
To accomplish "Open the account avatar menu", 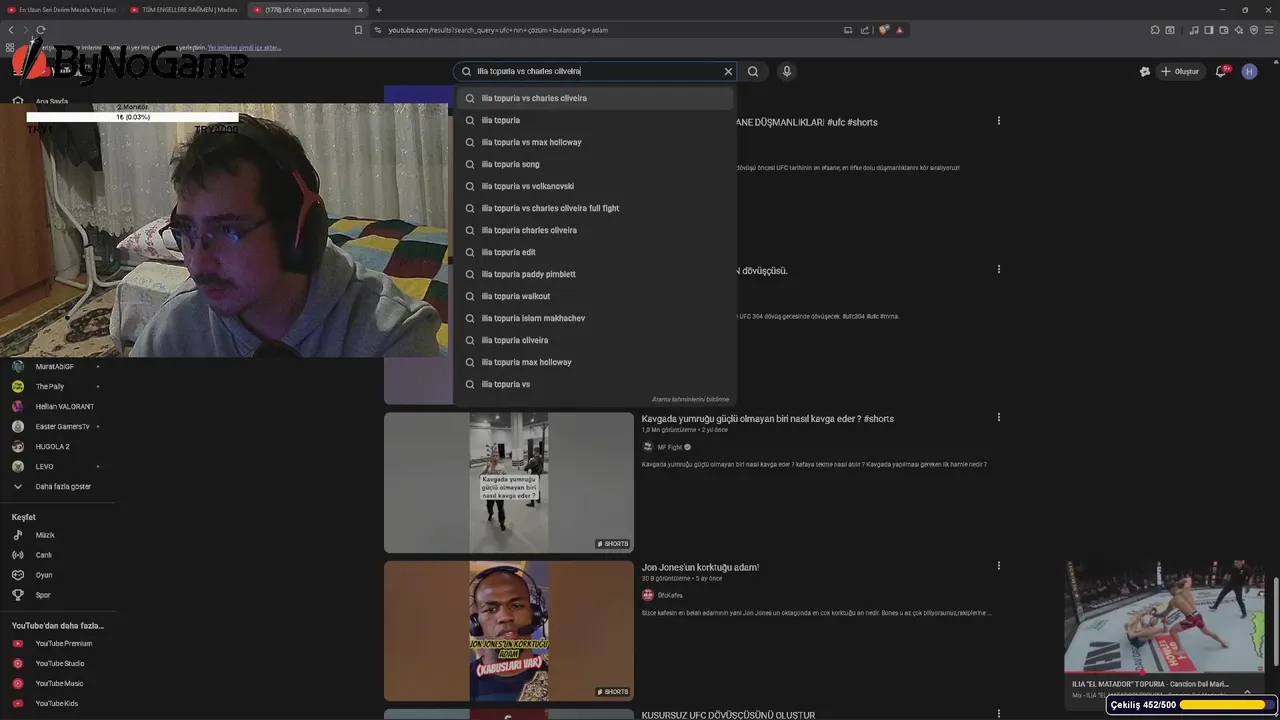I will point(1249,71).
